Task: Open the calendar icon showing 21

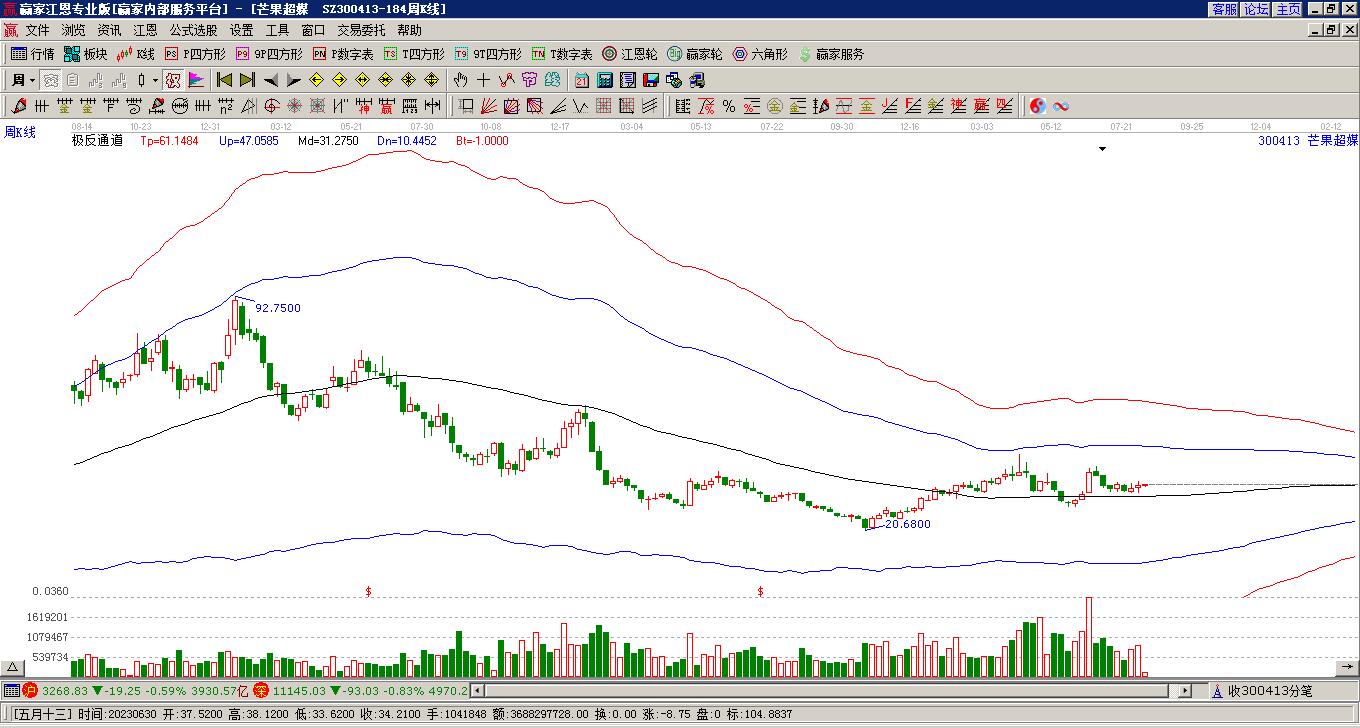Action: coord(581,80)
